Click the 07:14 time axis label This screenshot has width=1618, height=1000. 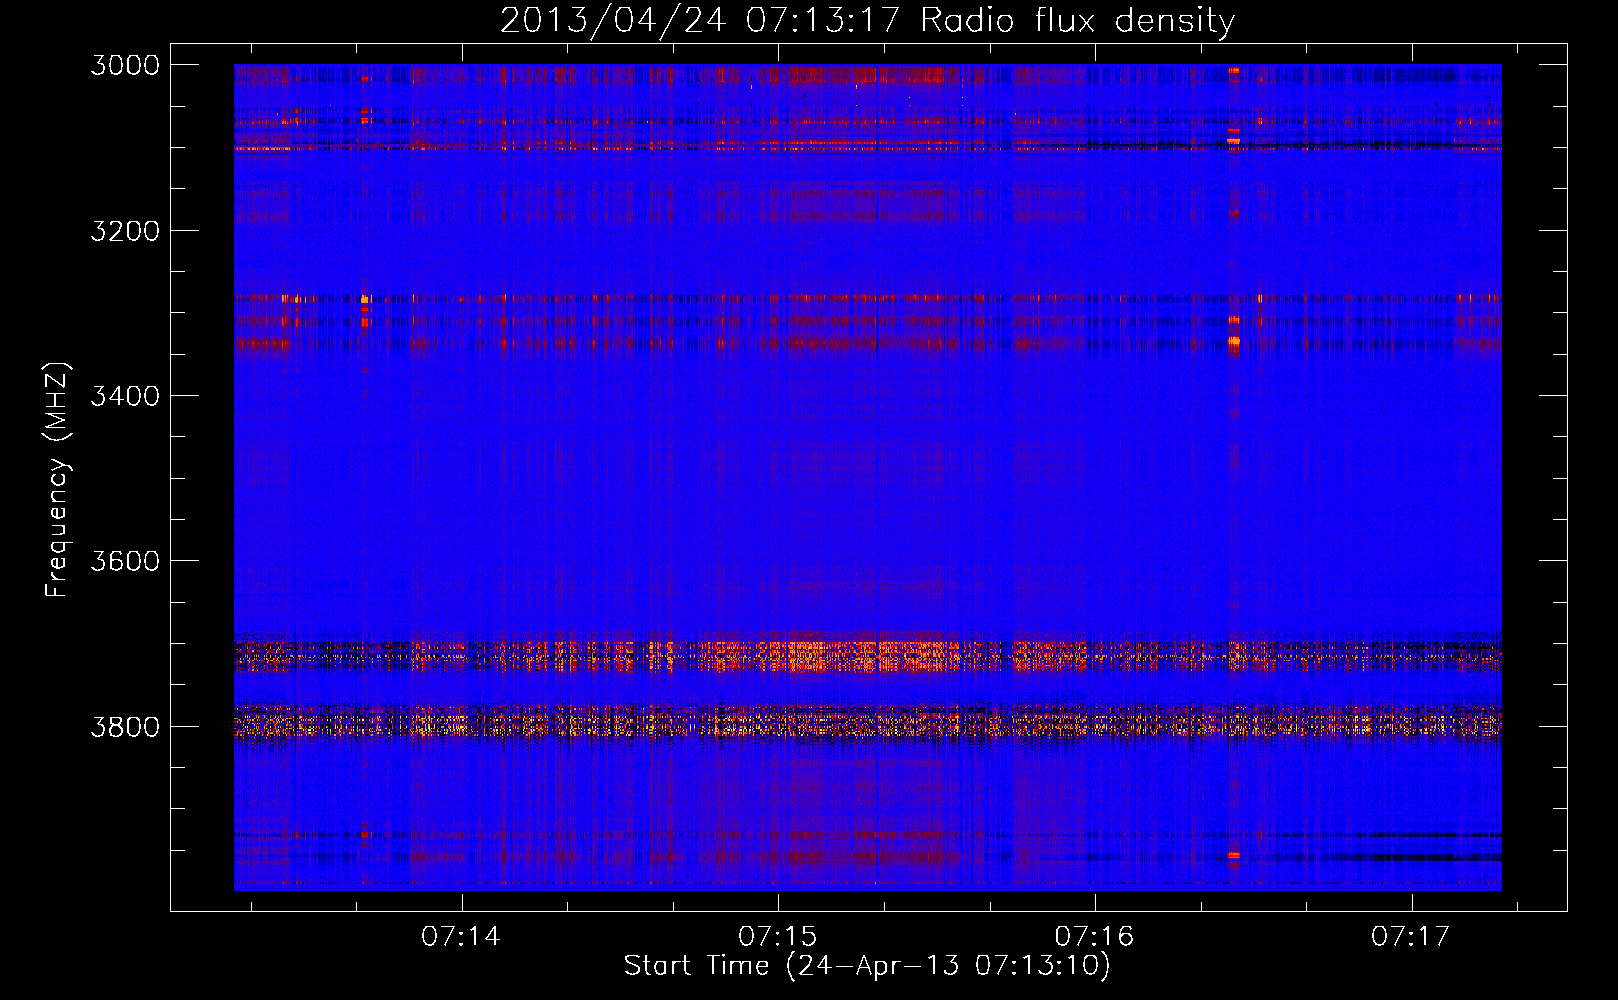[x=461, y=936]
